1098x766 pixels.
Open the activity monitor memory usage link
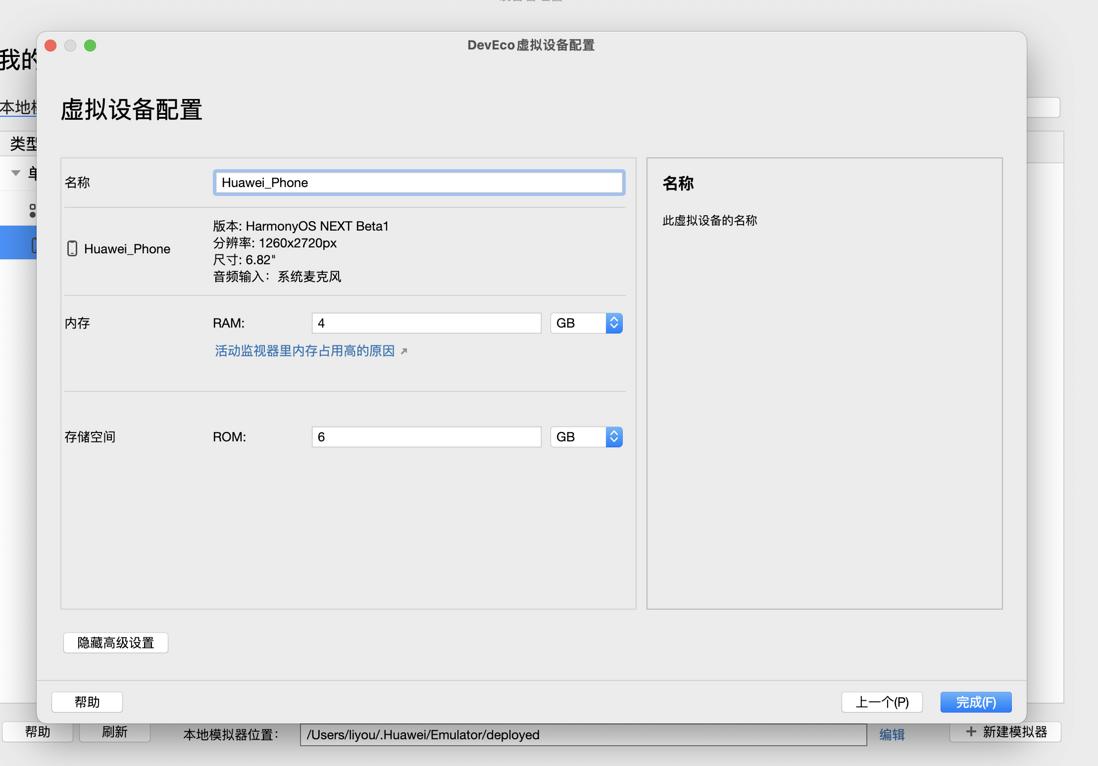tap(305, 351)
